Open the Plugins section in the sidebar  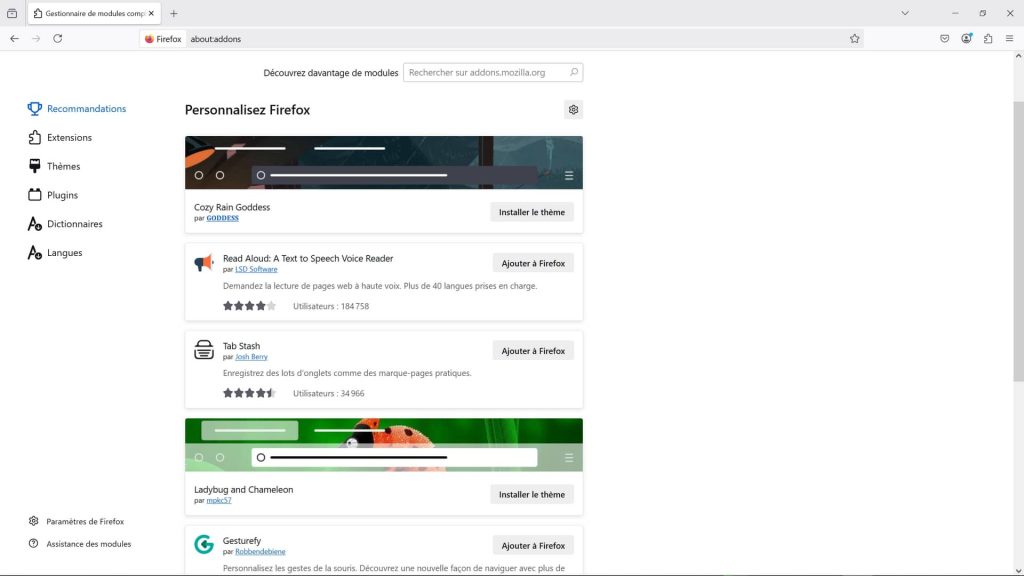[x=62, y=194]
